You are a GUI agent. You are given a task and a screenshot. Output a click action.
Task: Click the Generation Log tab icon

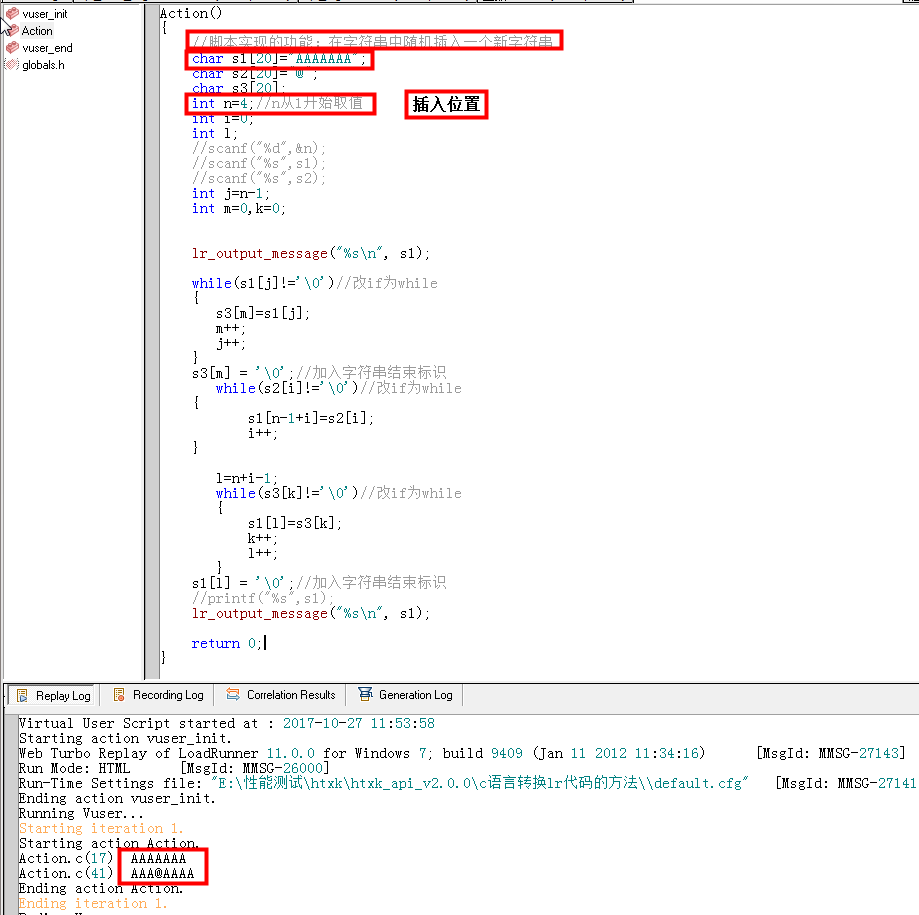tap(365, 695)
